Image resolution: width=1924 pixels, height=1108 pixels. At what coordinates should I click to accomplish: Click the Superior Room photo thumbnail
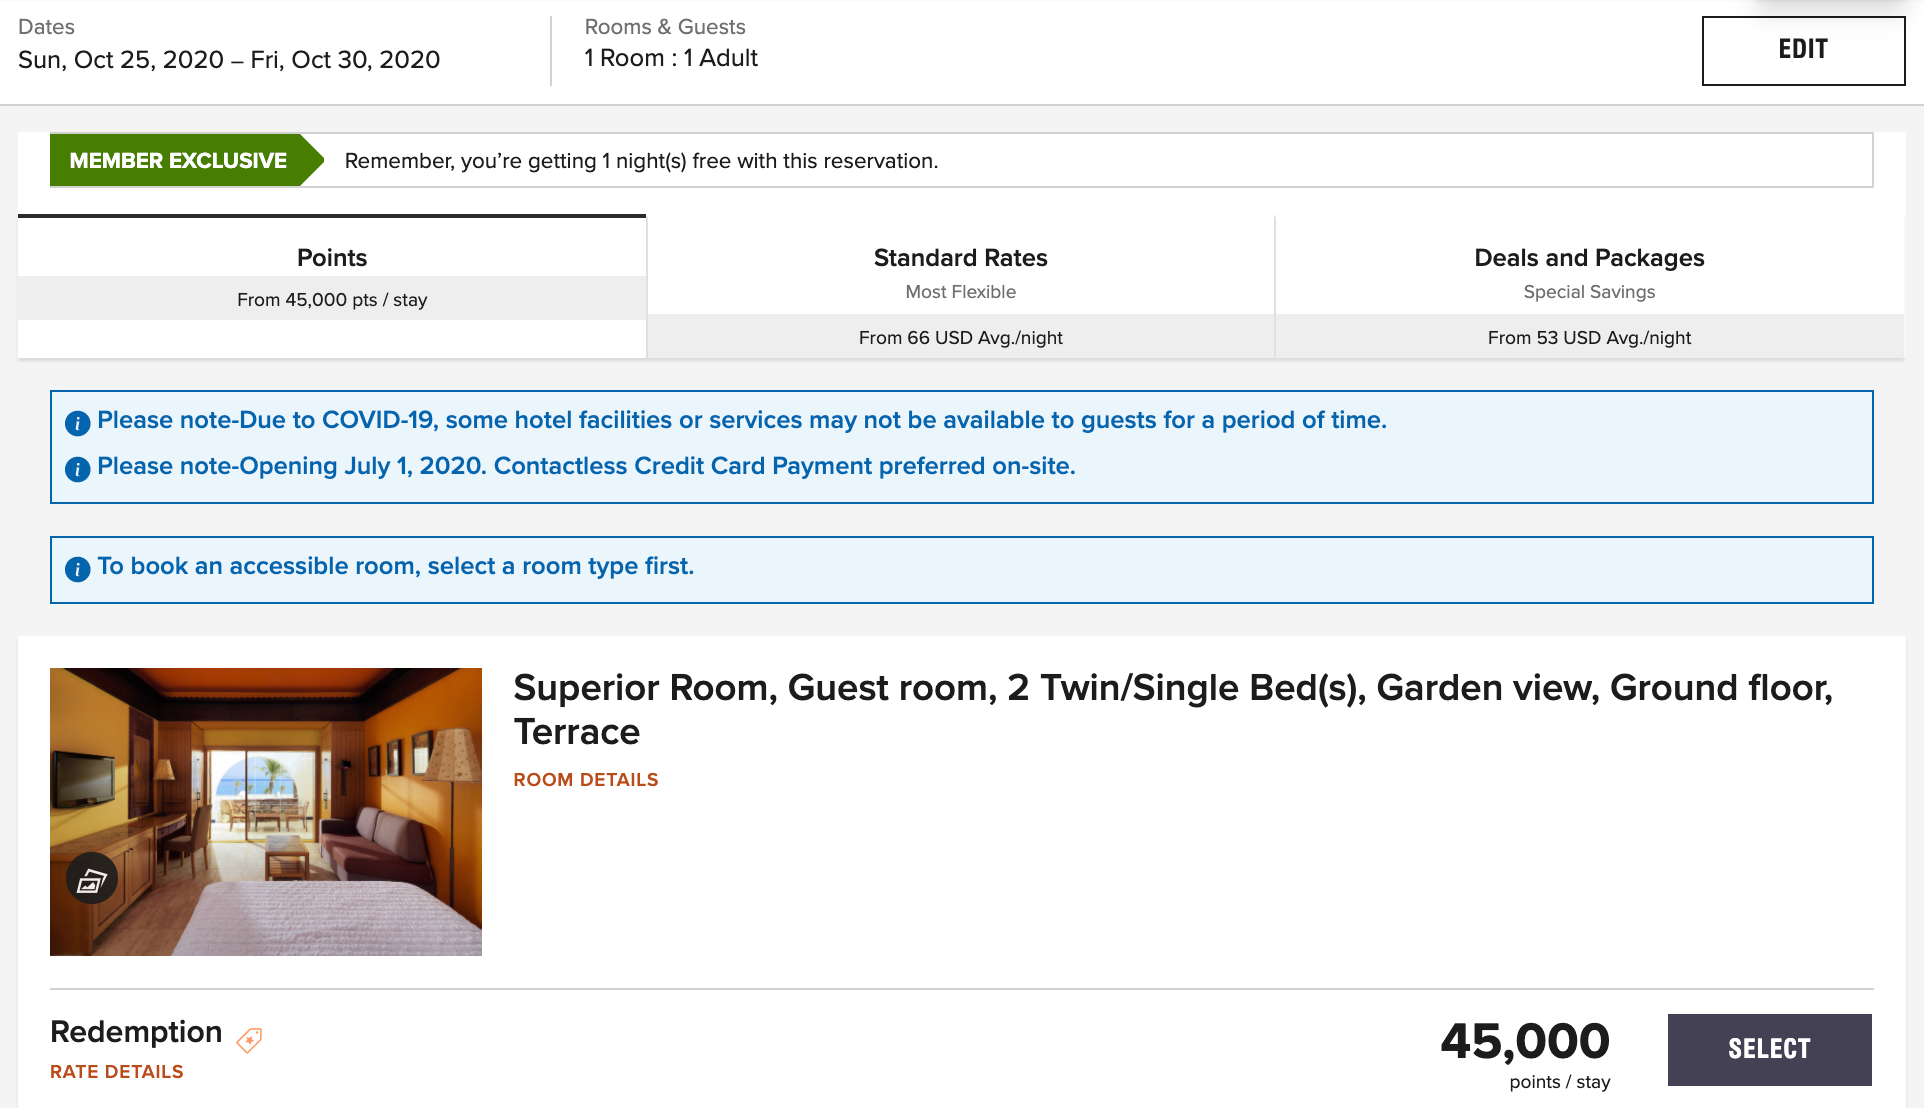[x=266, y=812]
